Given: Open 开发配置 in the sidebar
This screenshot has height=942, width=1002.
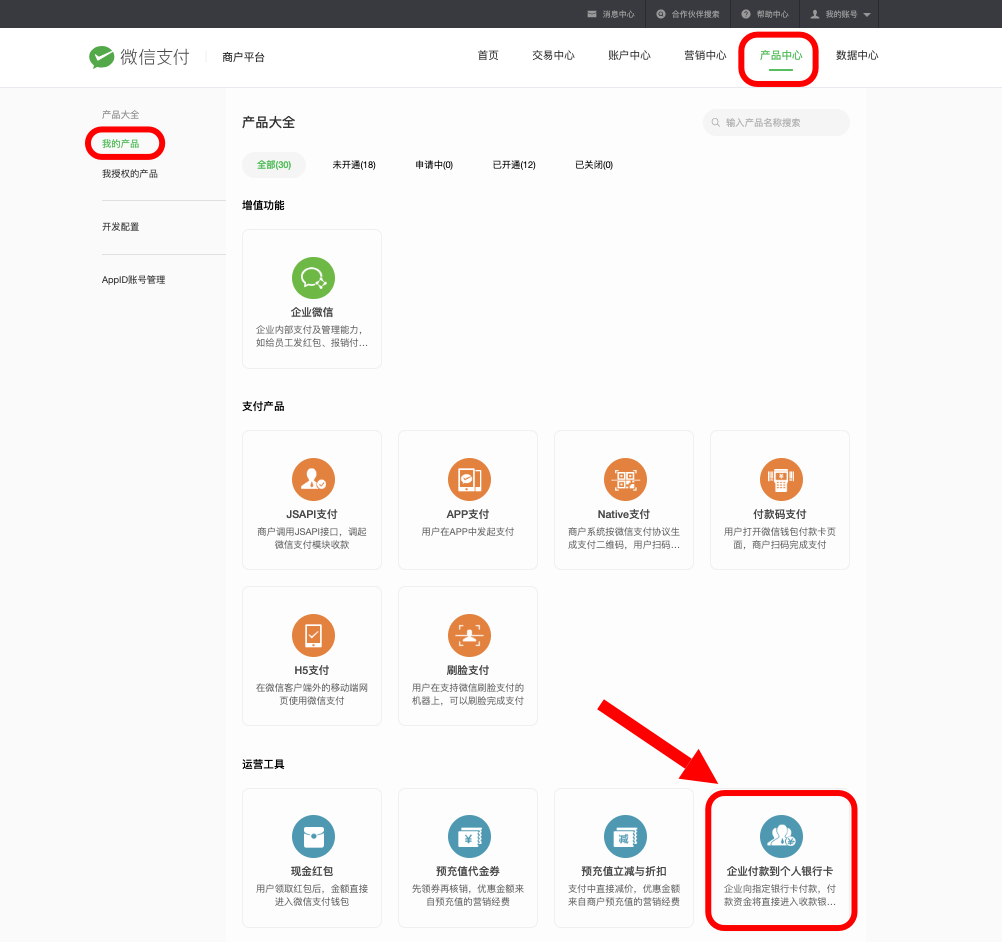Looking at the screenshot, I should [121, 227].
